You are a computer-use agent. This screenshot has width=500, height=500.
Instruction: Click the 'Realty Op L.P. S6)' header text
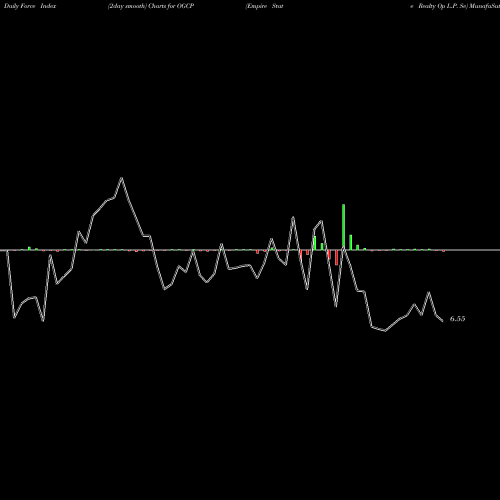click(443, 6)
